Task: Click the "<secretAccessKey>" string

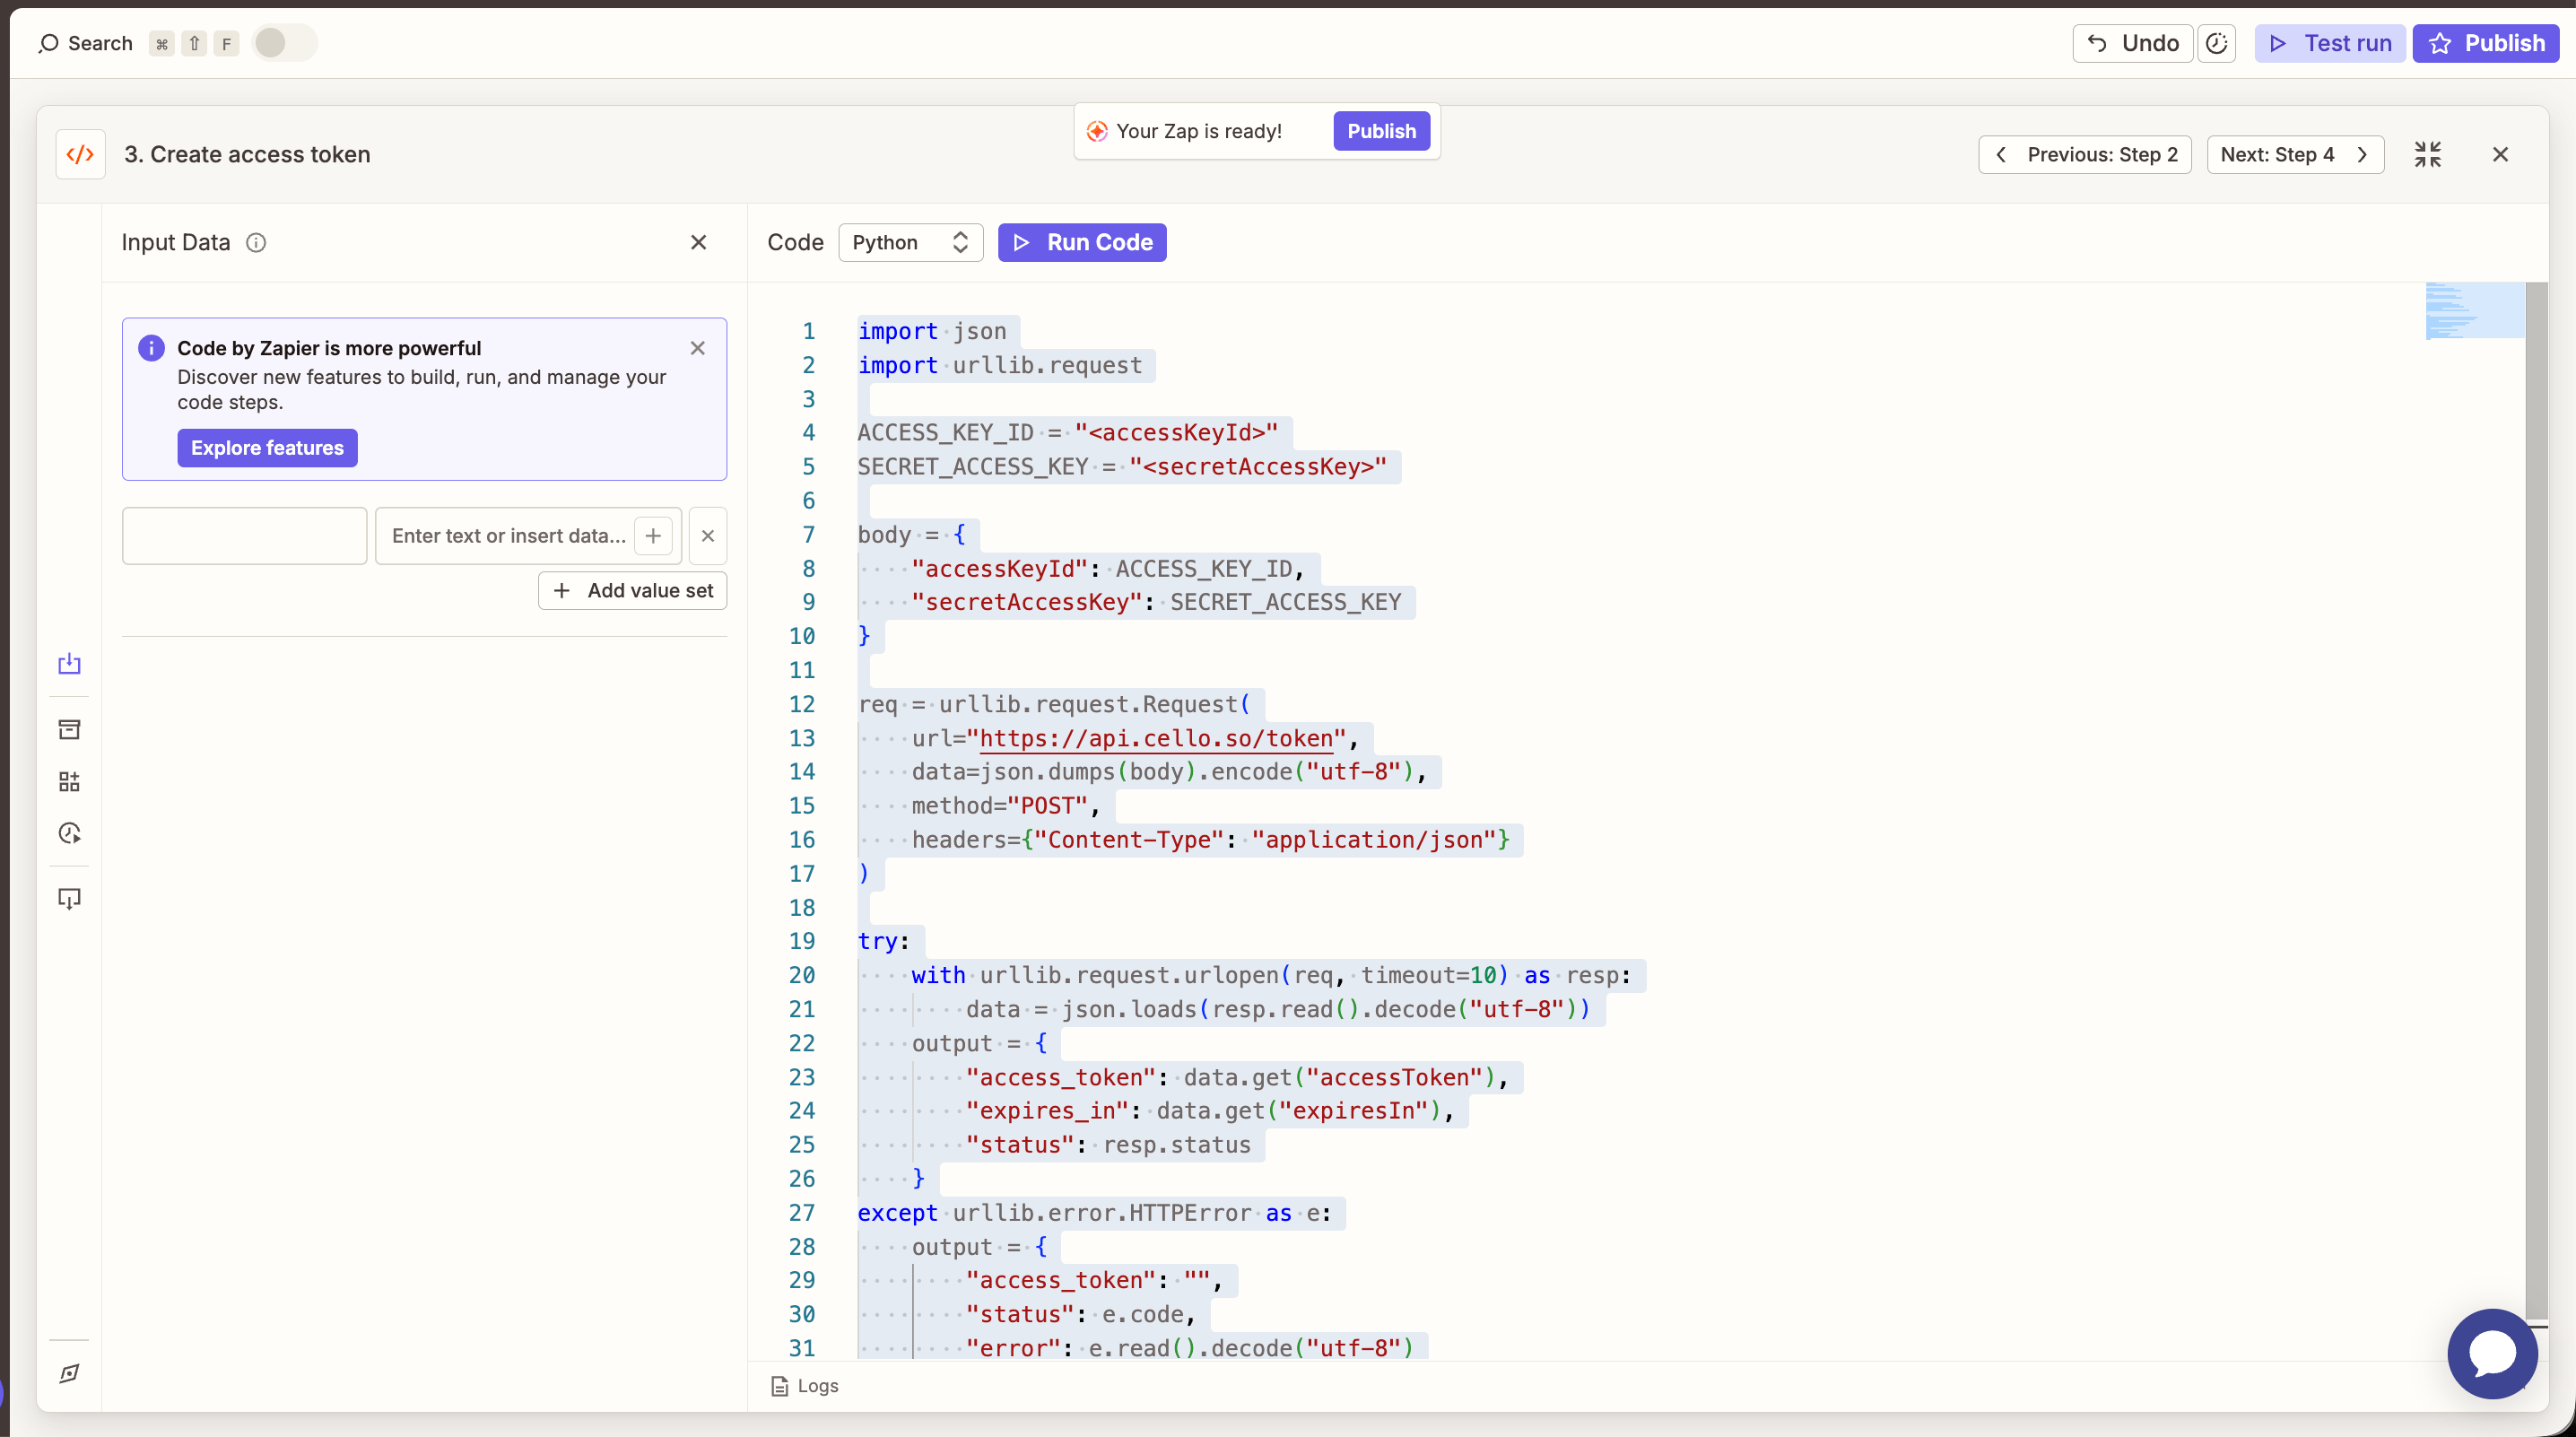Action: tap(1257, 466)
